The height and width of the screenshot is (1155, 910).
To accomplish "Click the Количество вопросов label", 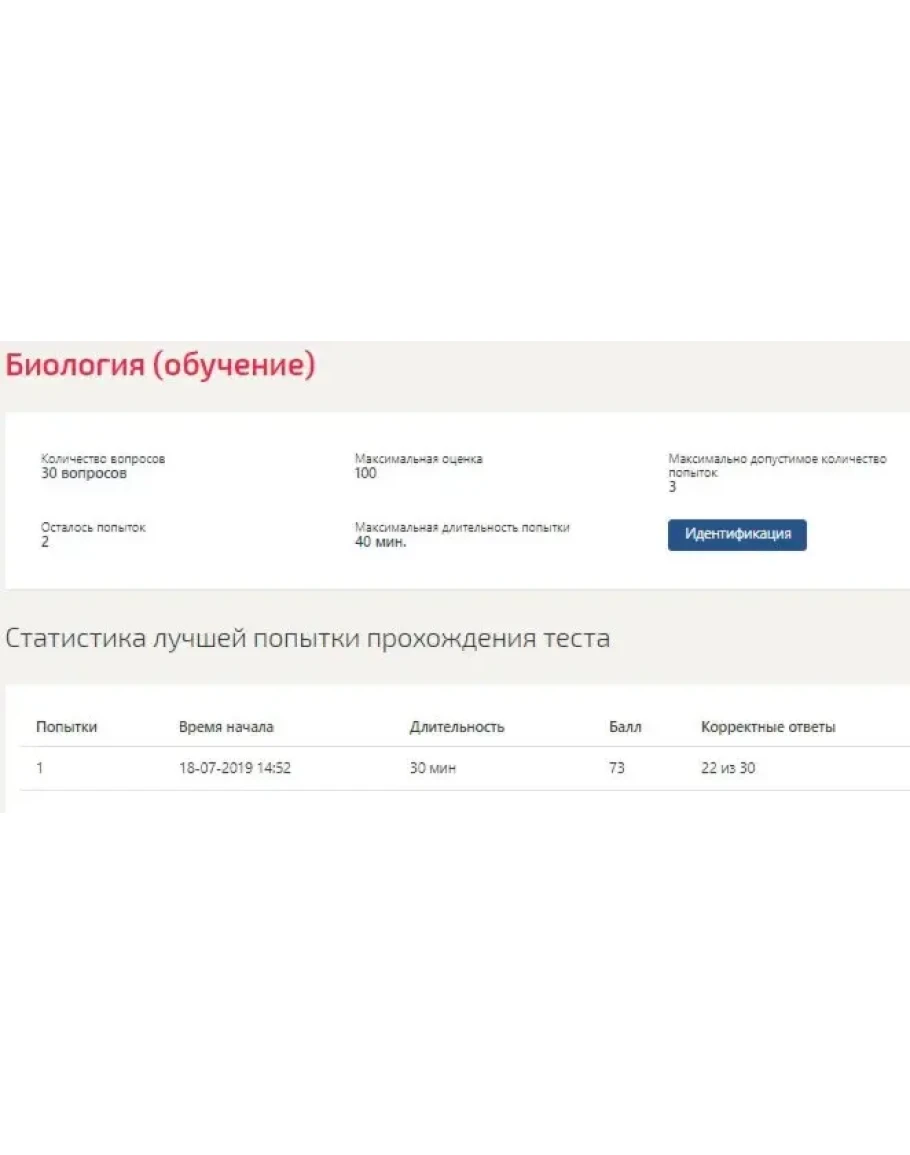I will point(103,459).
